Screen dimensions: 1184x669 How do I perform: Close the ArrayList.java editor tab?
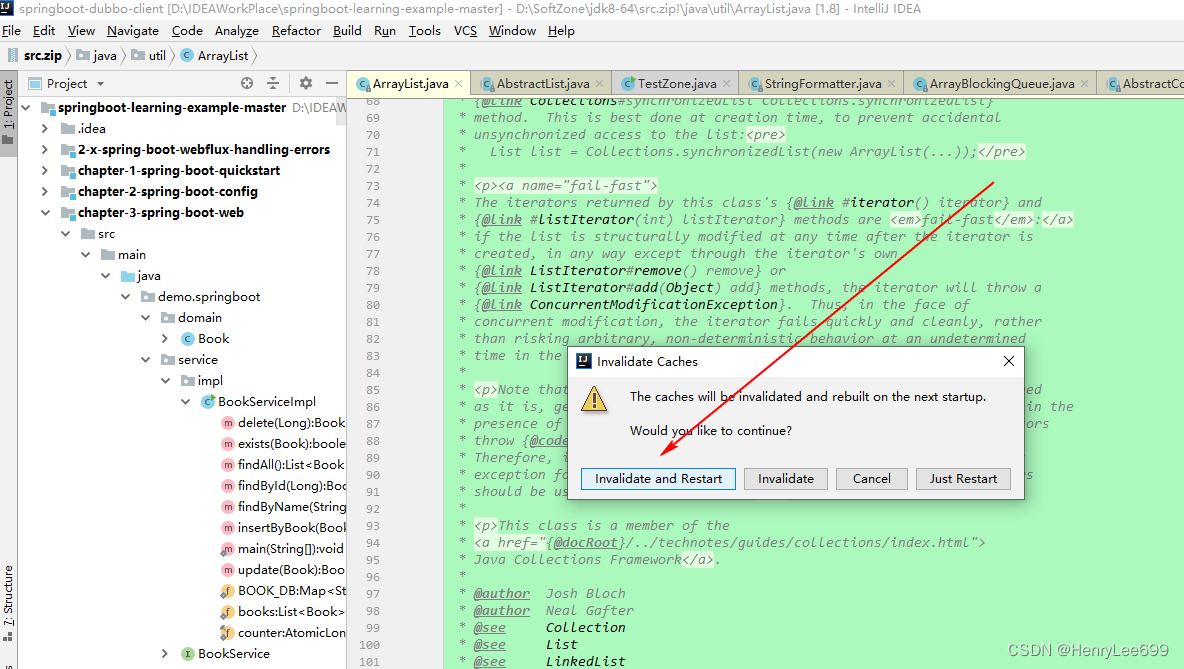pos(458,84)
